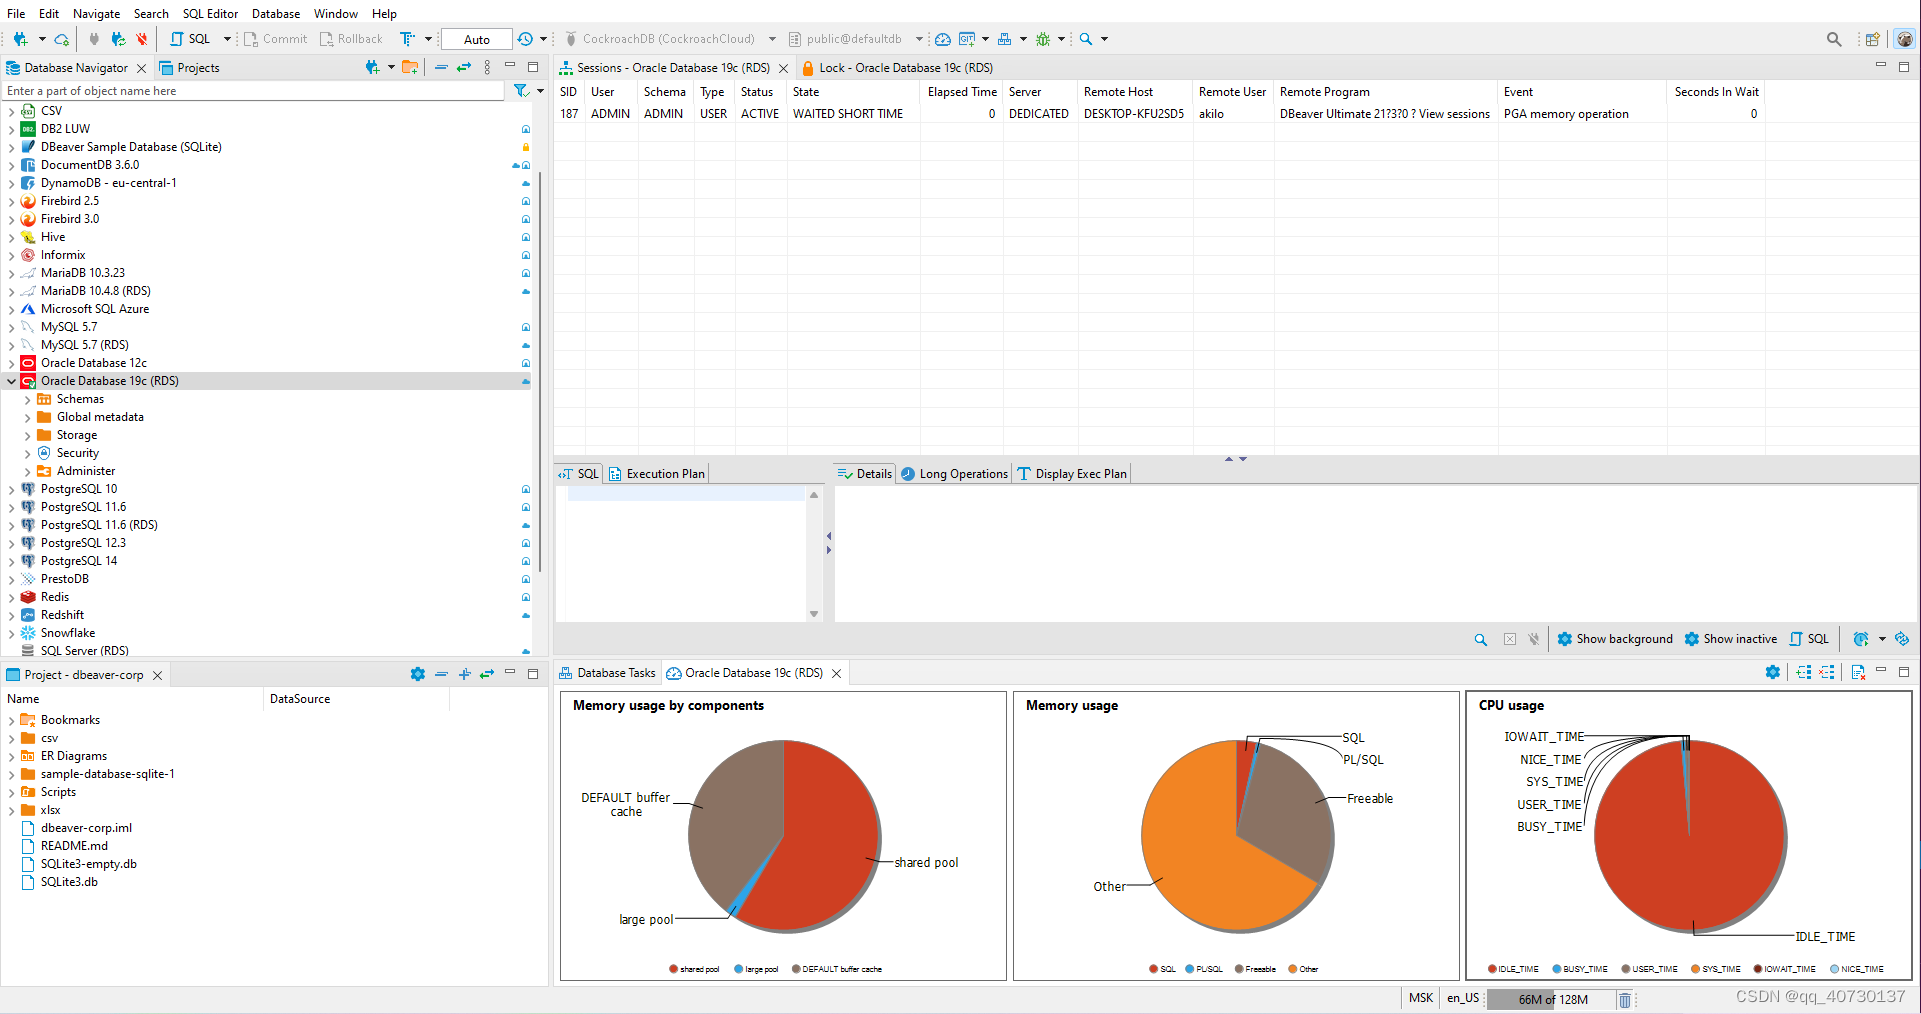The height and width of the screenshot is (1014, 1921).
Task: Click the green bug debug icon
Action: pos(1043,39)
